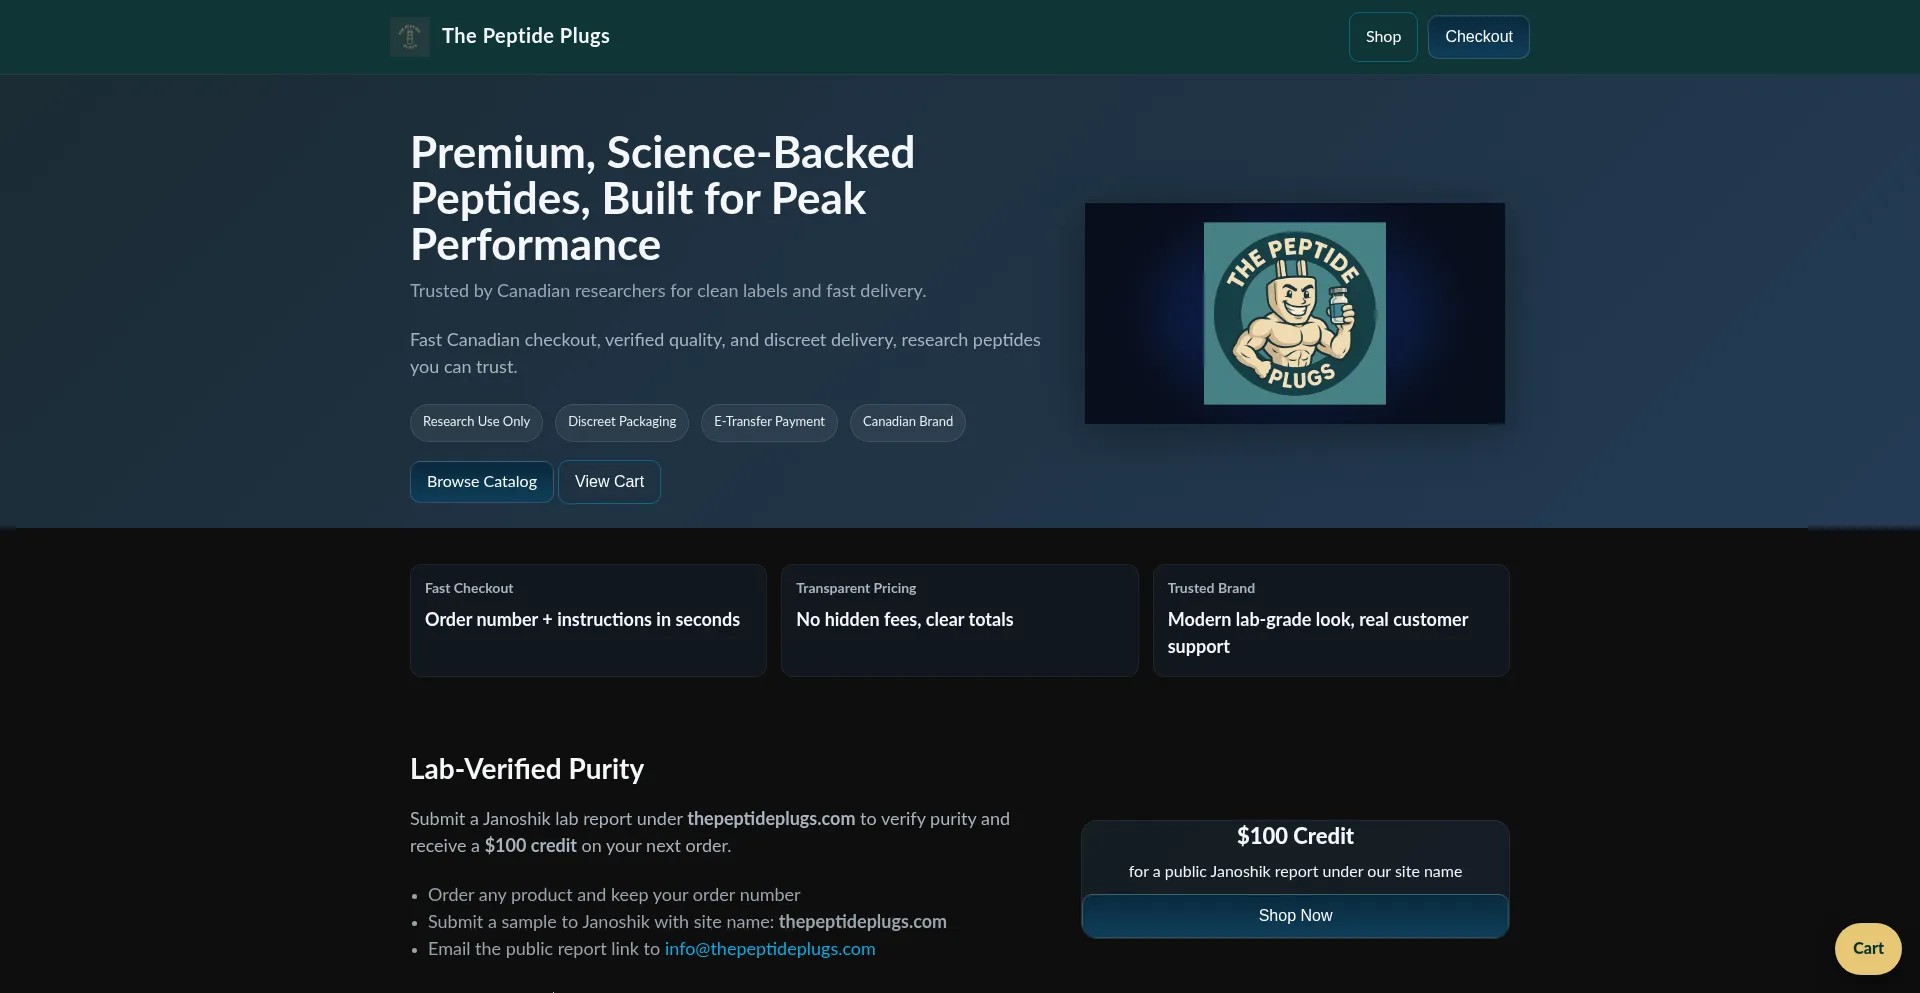Click the hero mascot image
This screenshot has height=993, width=1920.
(1294, 313)
